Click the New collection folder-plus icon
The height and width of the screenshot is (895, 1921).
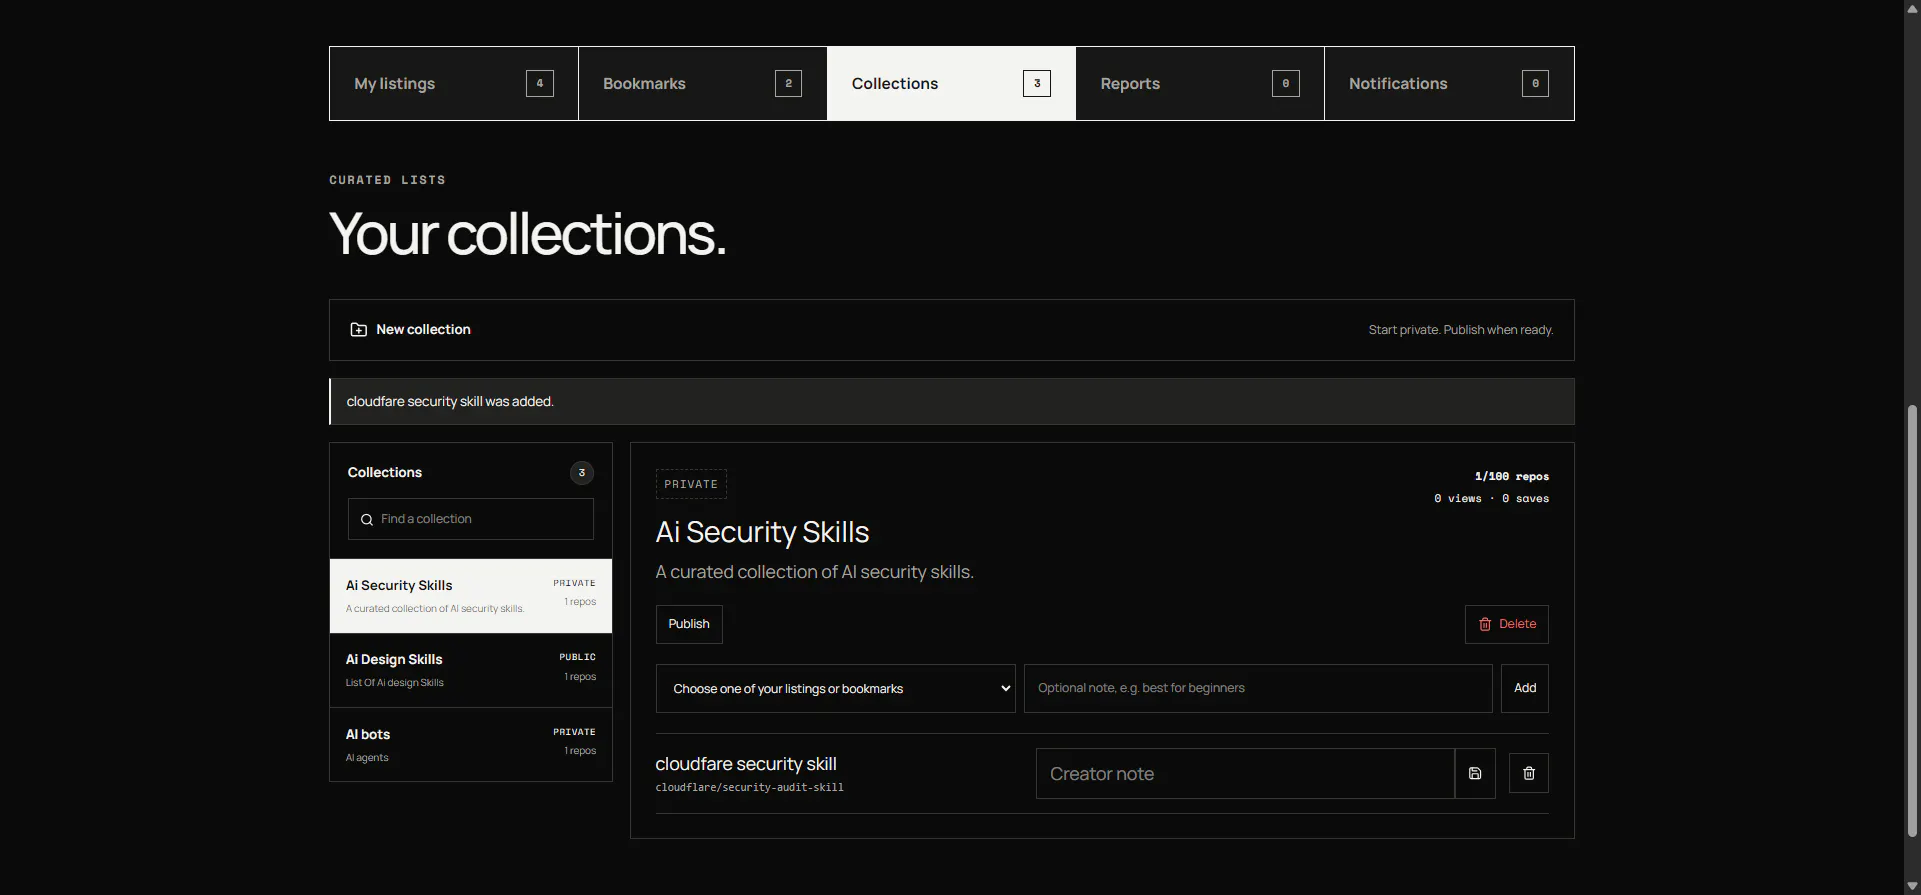tap(358, 330)
